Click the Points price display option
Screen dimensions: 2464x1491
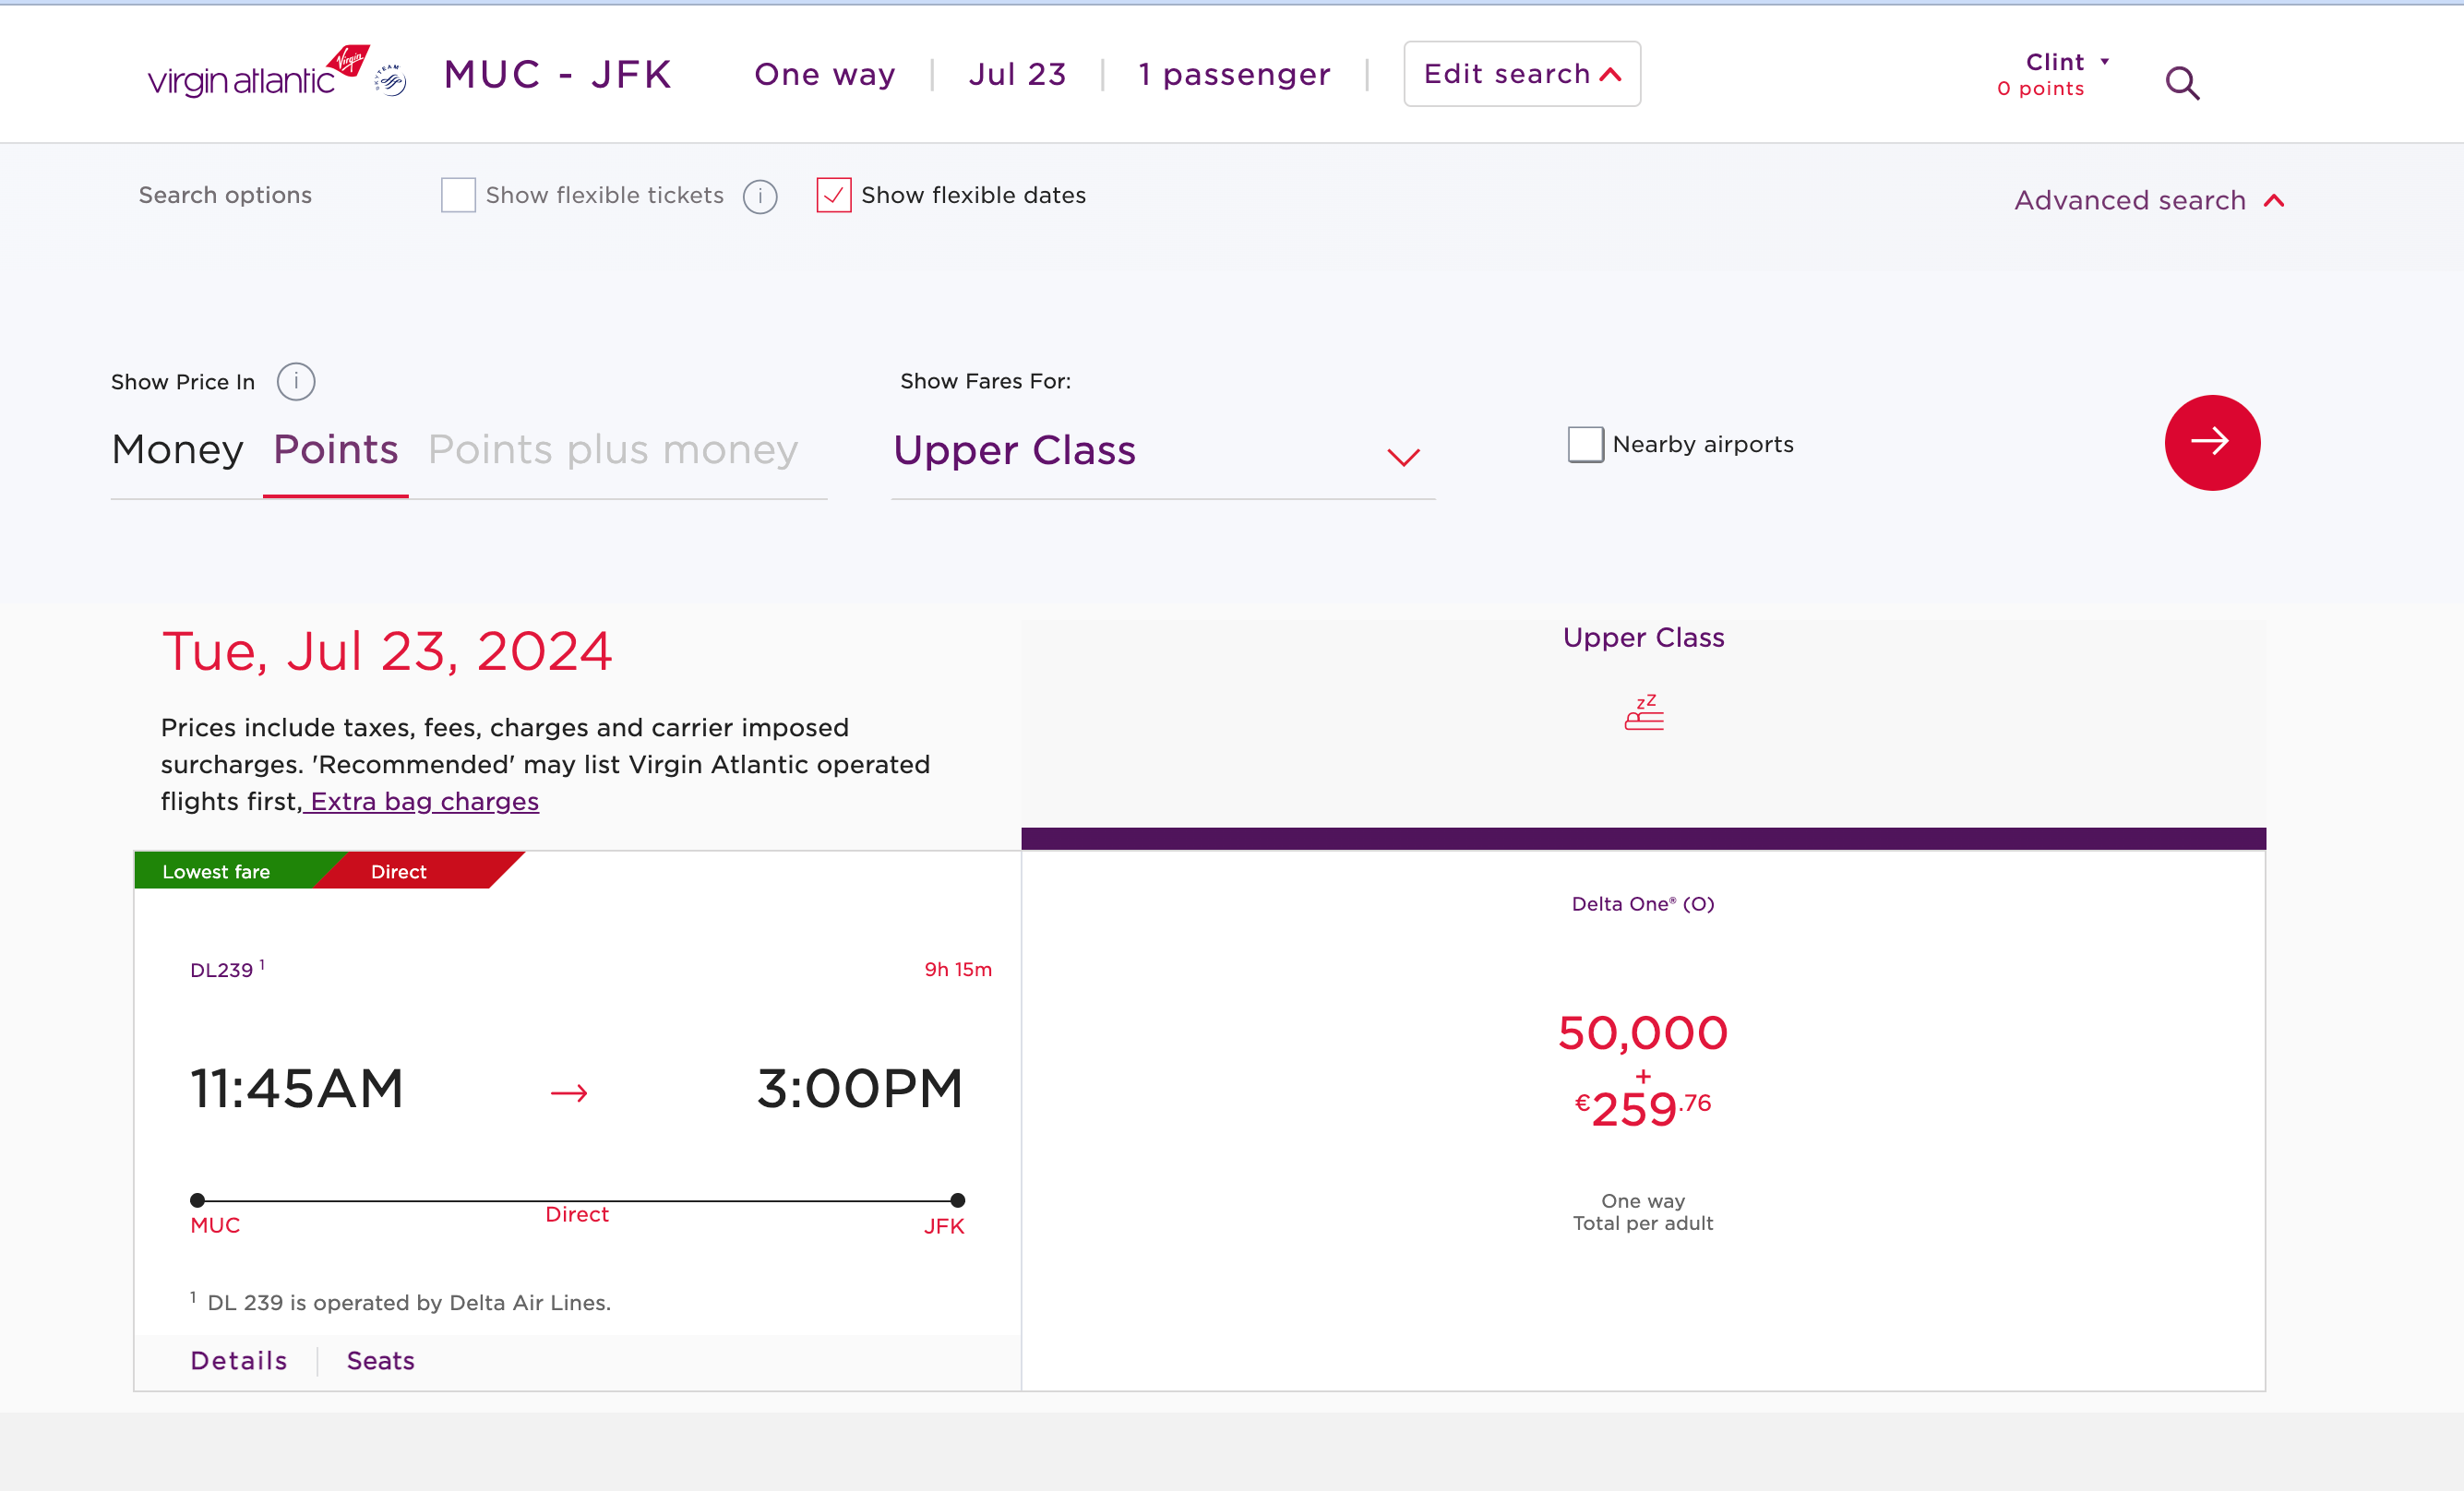point(334,449)
